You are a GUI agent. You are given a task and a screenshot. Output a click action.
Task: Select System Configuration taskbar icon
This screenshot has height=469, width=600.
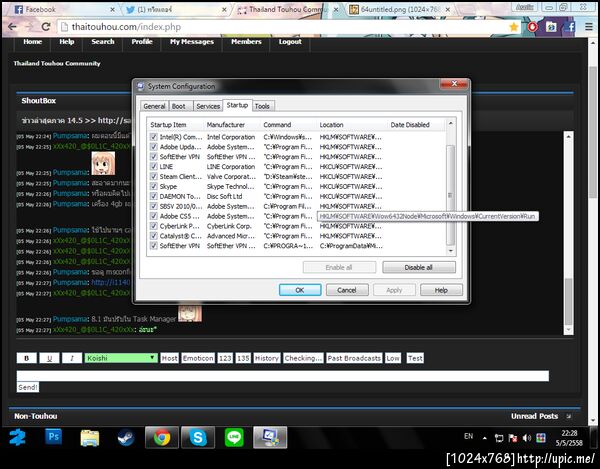[270, 437]
